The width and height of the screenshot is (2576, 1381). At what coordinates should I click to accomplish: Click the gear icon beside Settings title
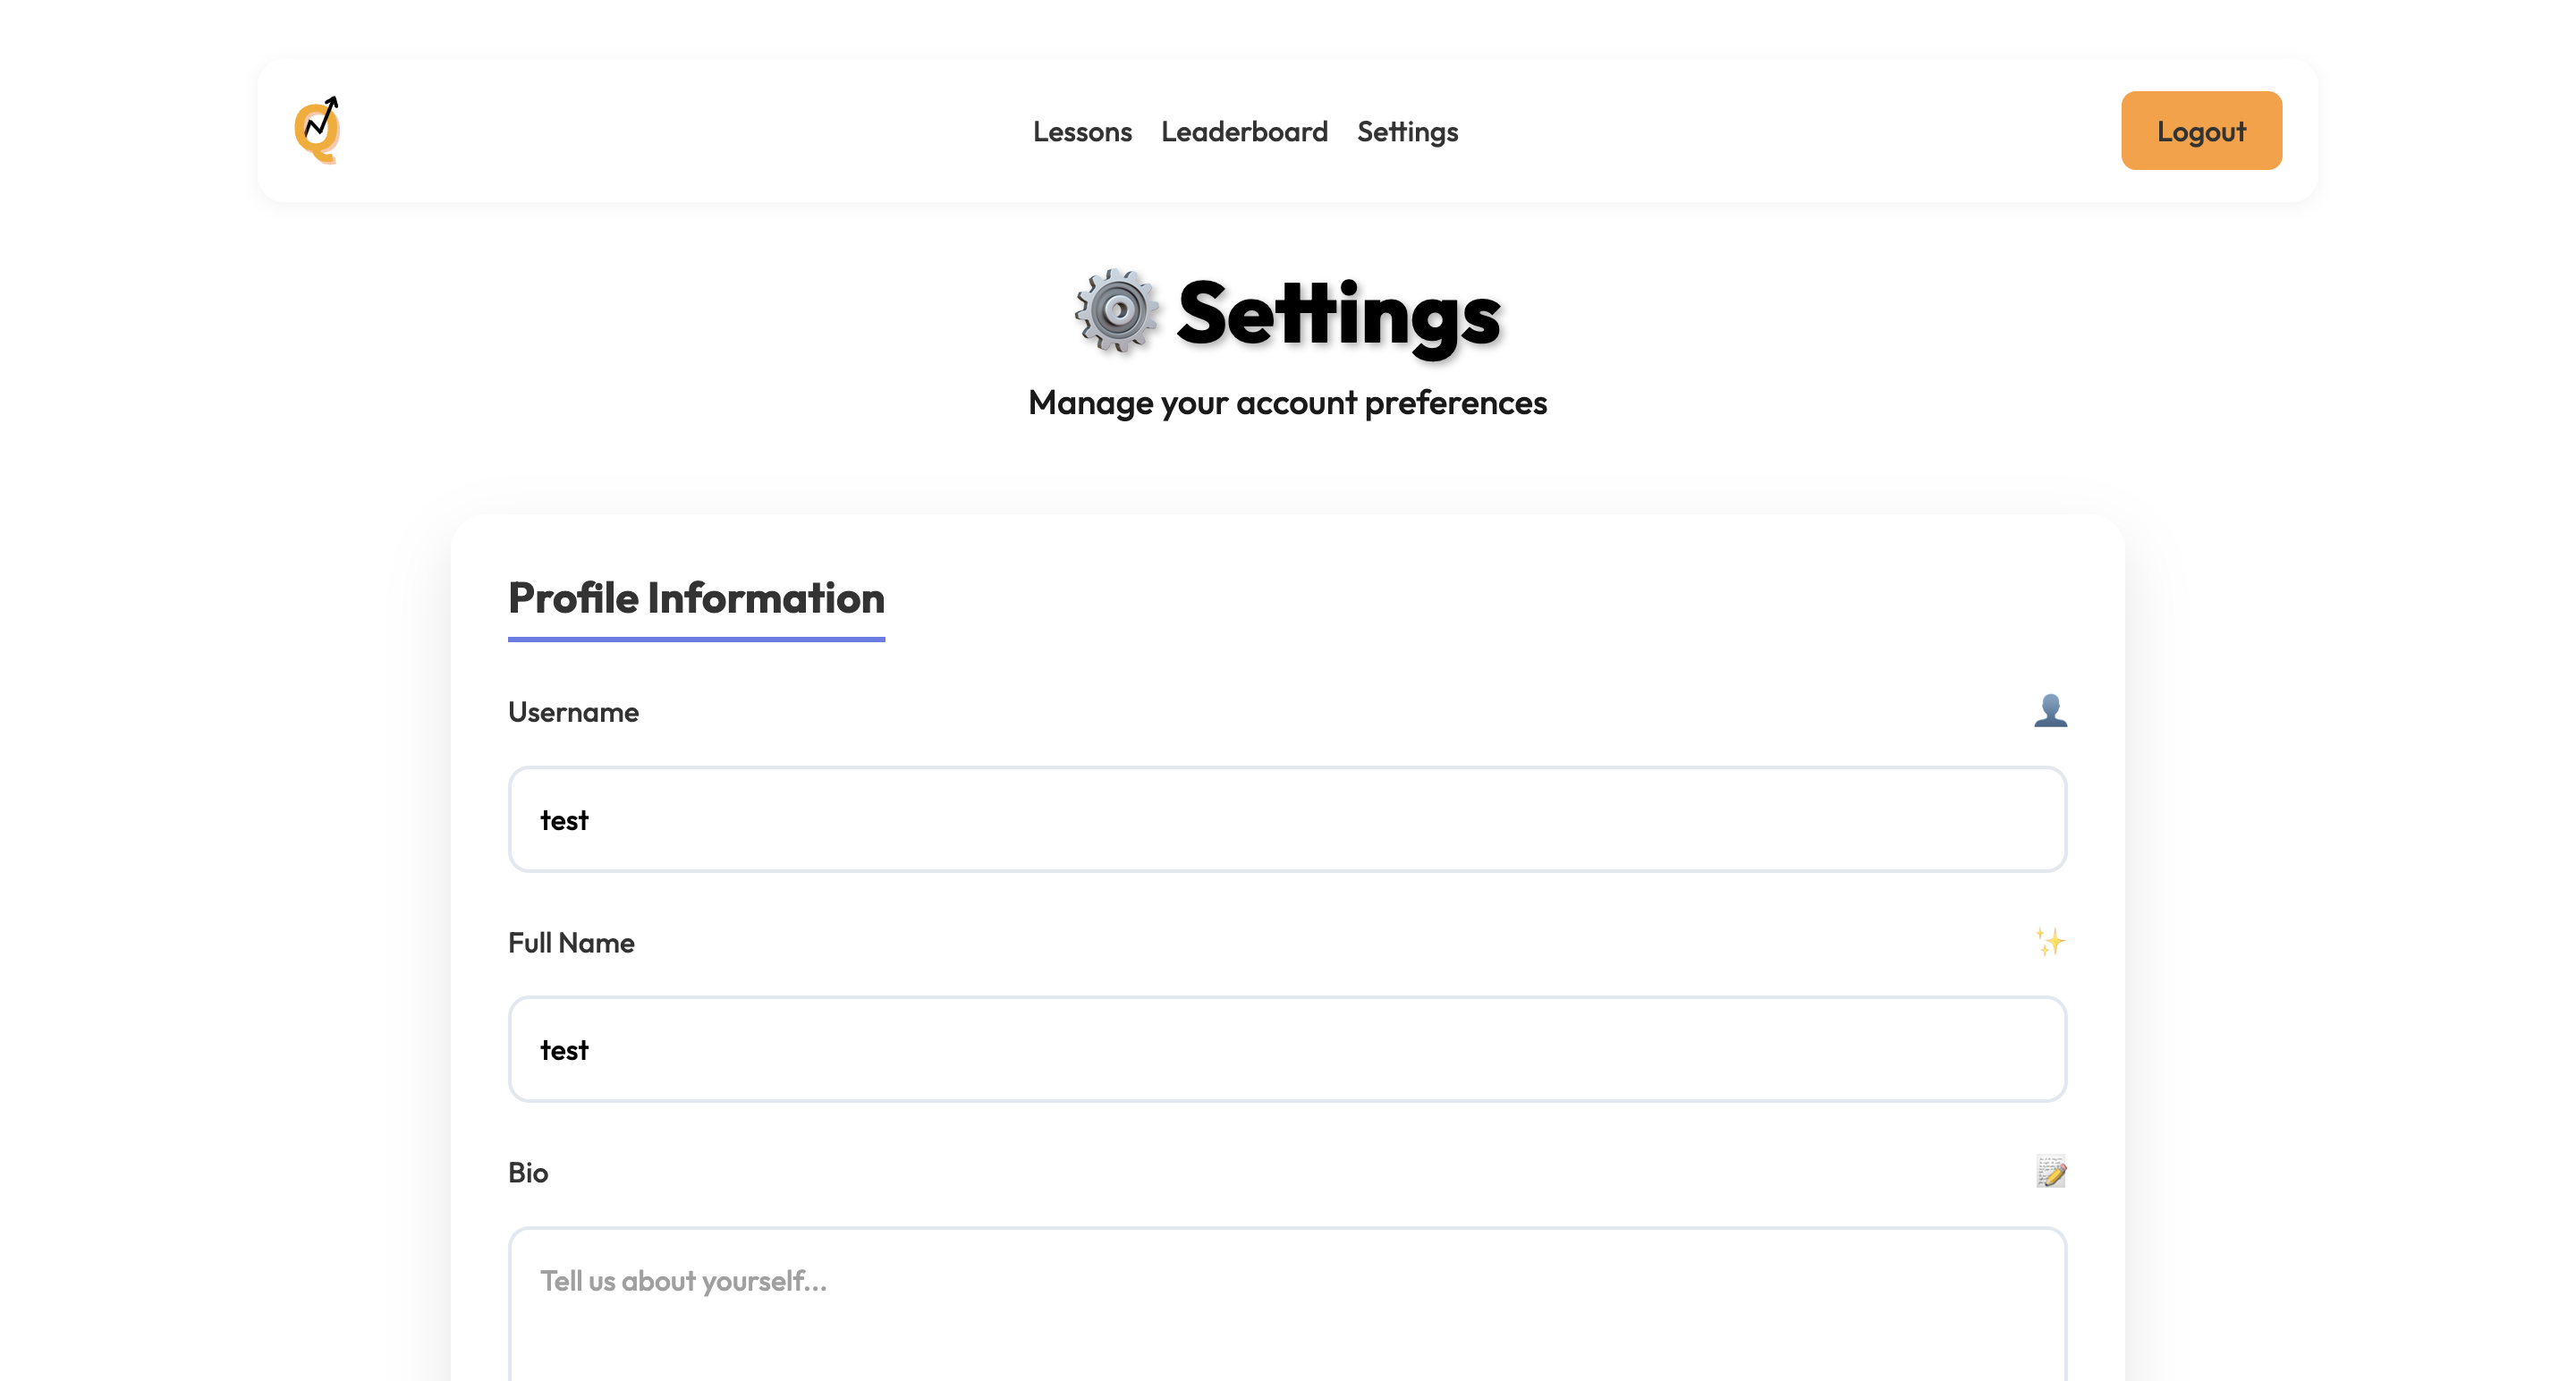click(1117, 311)
